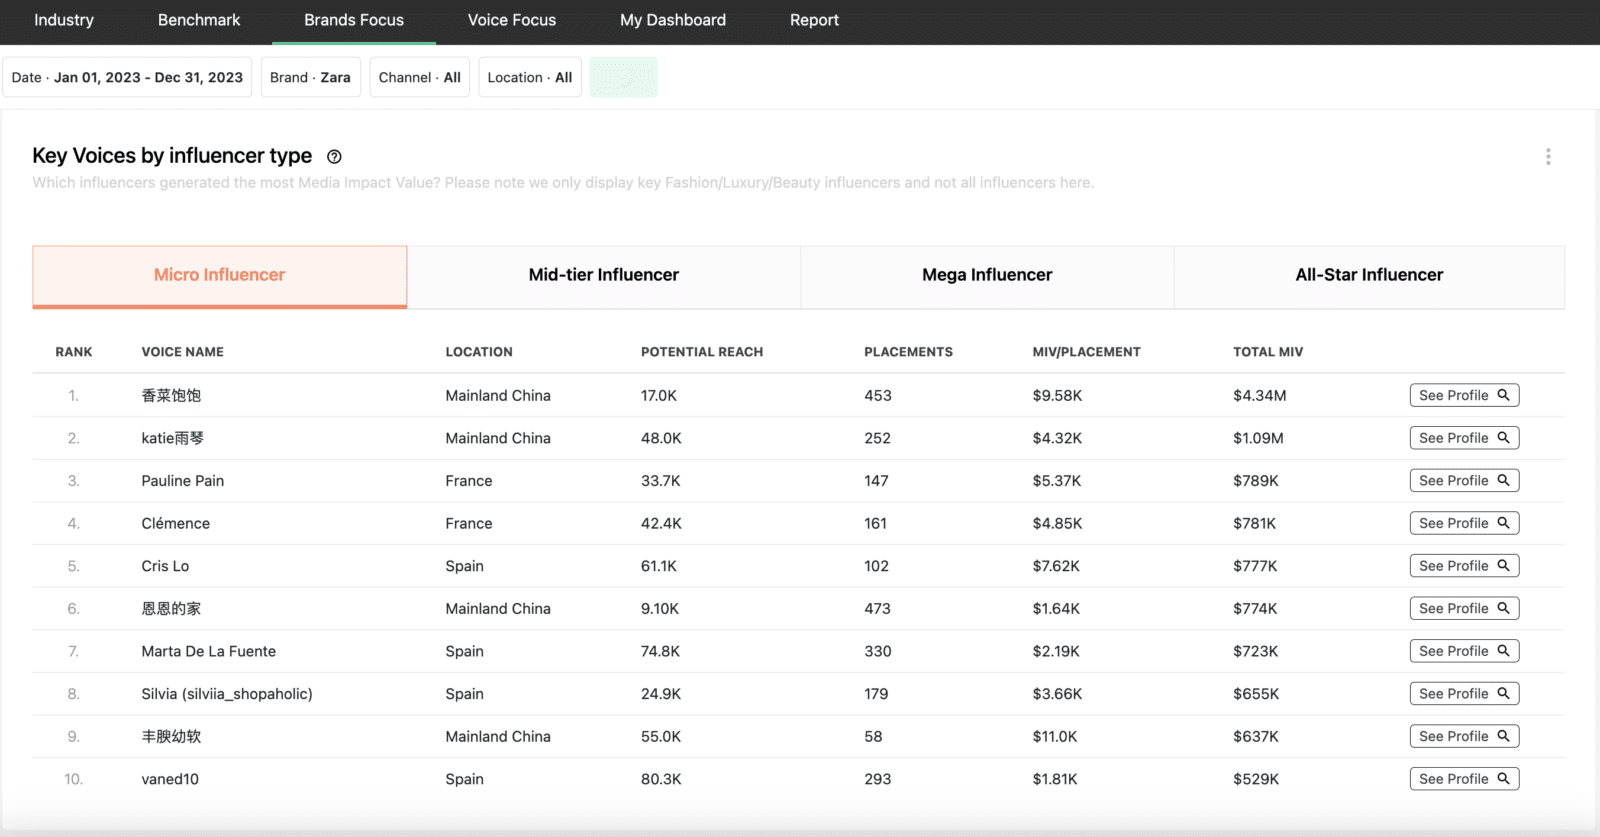Click the help icon beside Key Voices title
Image resolution: width=1600 pixels, height=837 pixels.
pos(335,157)
